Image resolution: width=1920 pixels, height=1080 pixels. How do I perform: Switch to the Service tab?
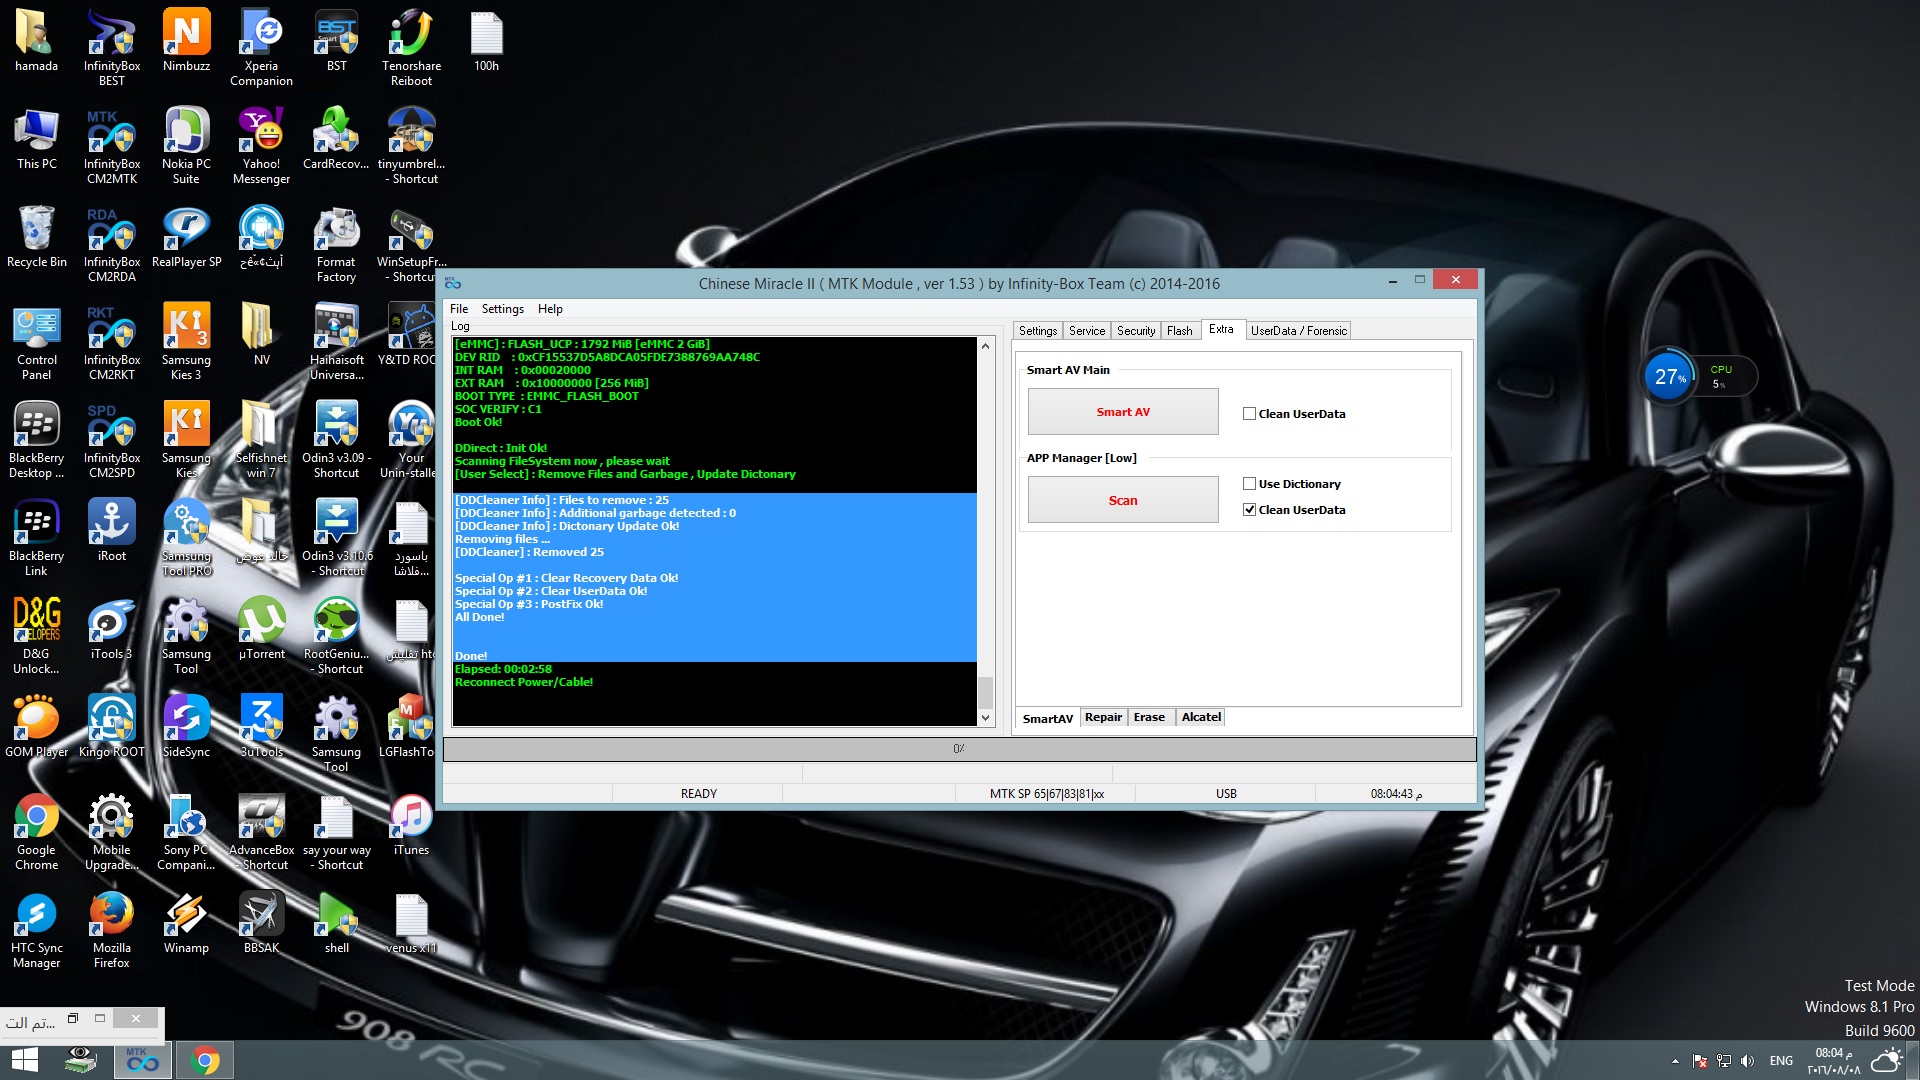point(1087,331)
